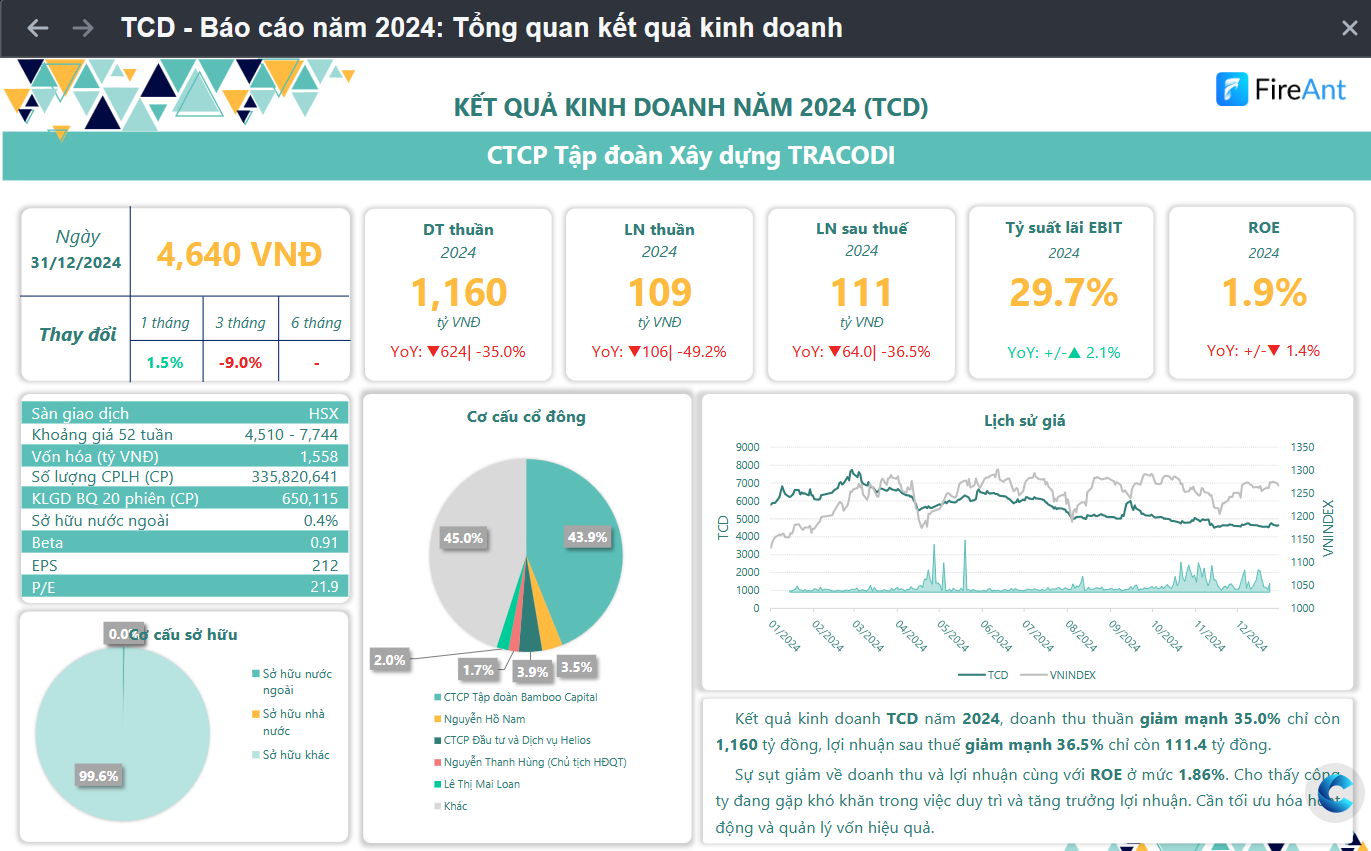Image resolution: width=1371 pixels, height=851 pixels.
Task: Select the Sở hữu nhà nước legend entry
Action: (290, 722)
